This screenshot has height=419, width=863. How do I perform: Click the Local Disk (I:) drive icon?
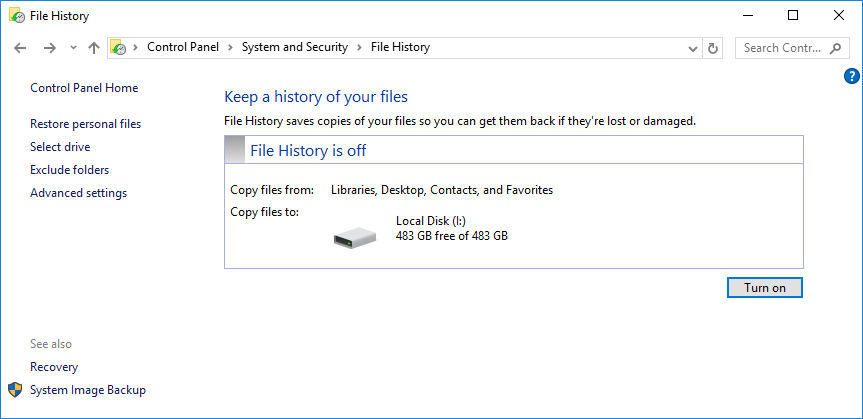[x=355, y=237]
